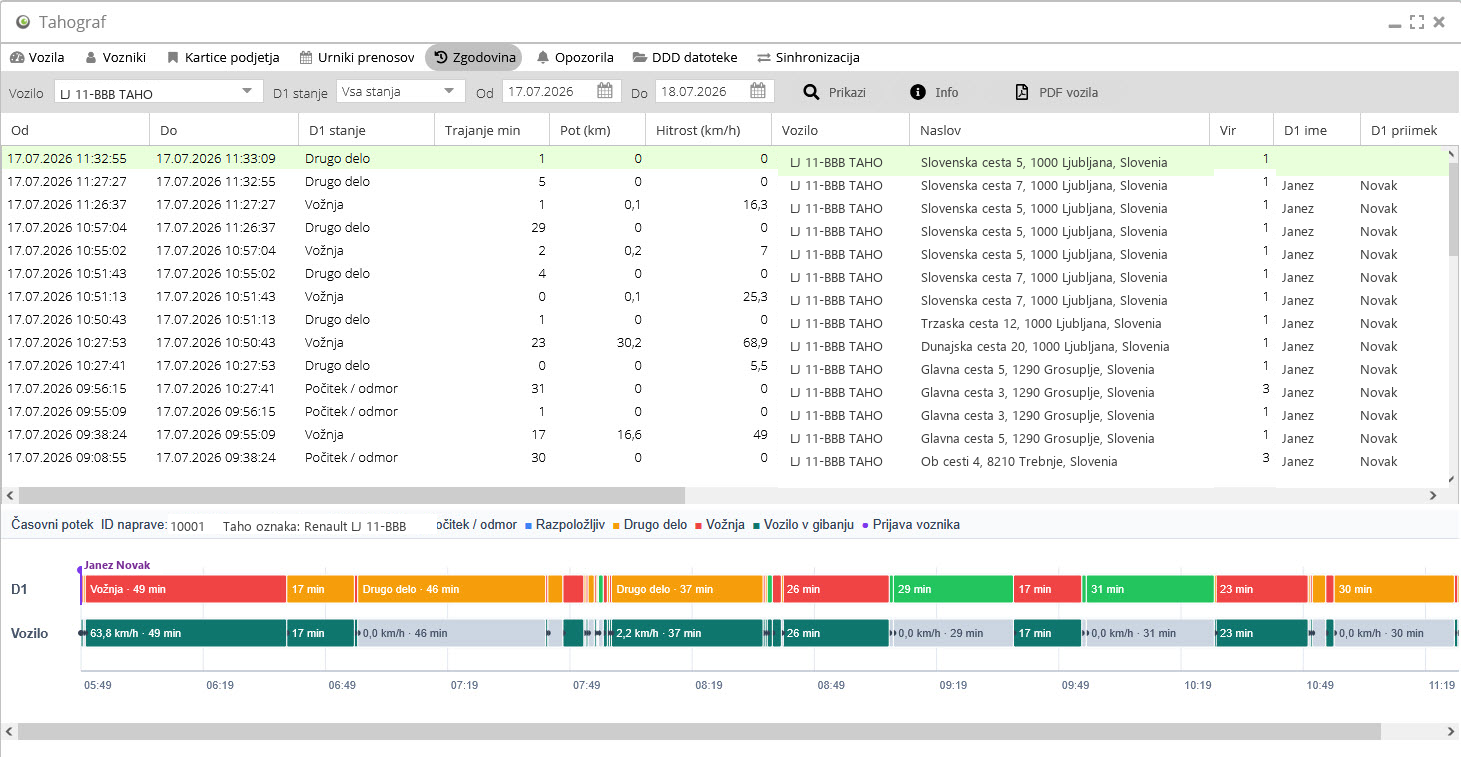Click the PDF vozila document icon
The height and width of the screenshot is (757, 1461).
click(x=1022, y=92)
